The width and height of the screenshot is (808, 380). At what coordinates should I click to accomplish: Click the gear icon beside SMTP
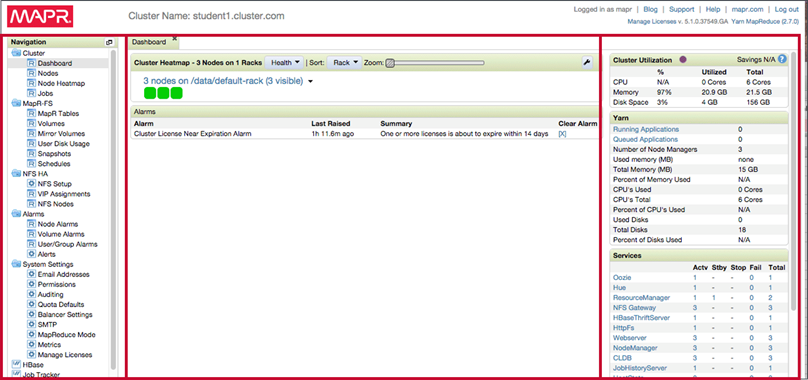(31, 324)
